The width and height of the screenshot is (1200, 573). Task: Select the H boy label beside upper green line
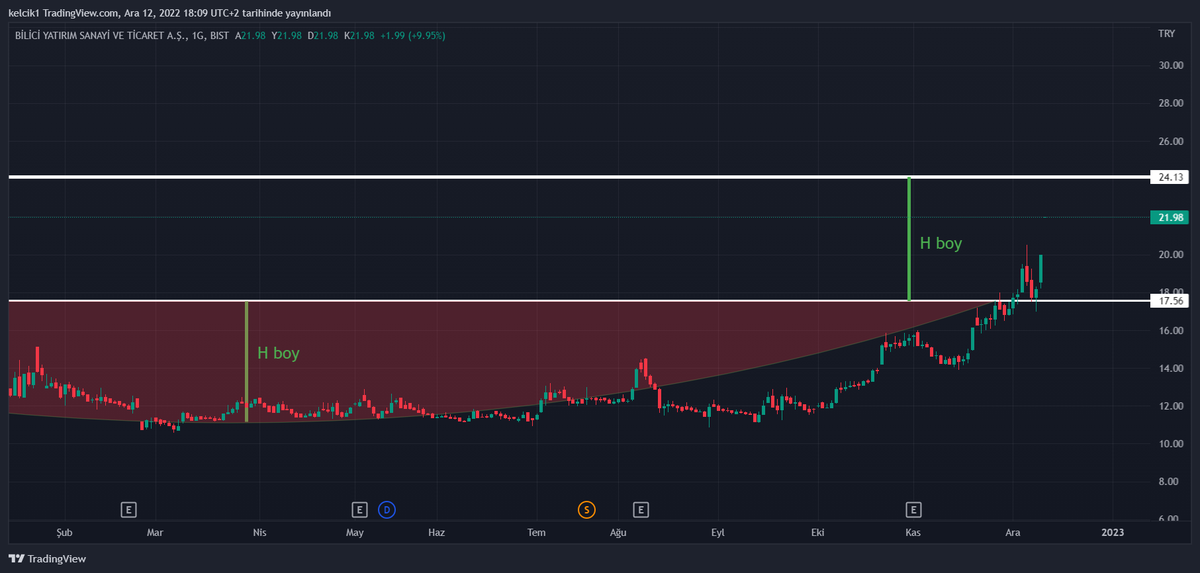[941, 243]
